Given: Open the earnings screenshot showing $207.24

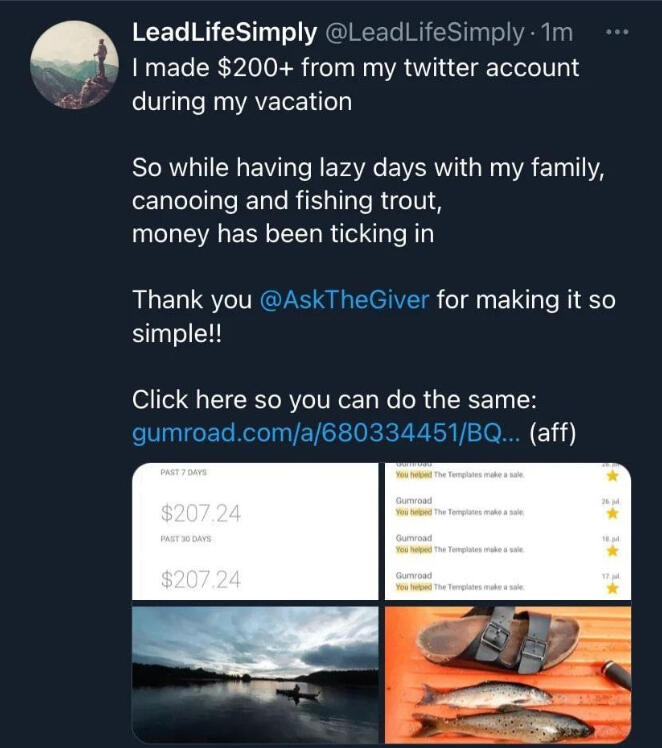Looking at the screenshot, I should click(x=255, y=531).
